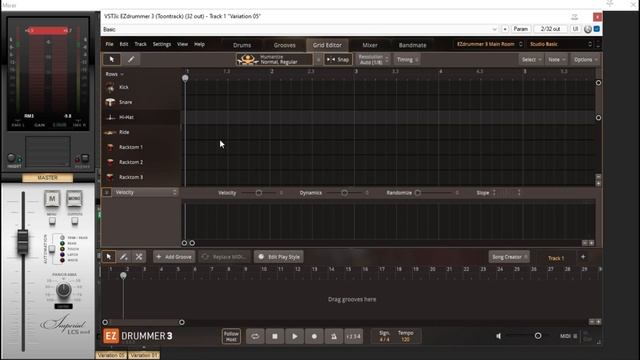
Task: Toggle the Automation mode switch
Action: pyautogui.click(x=51, y=249)
